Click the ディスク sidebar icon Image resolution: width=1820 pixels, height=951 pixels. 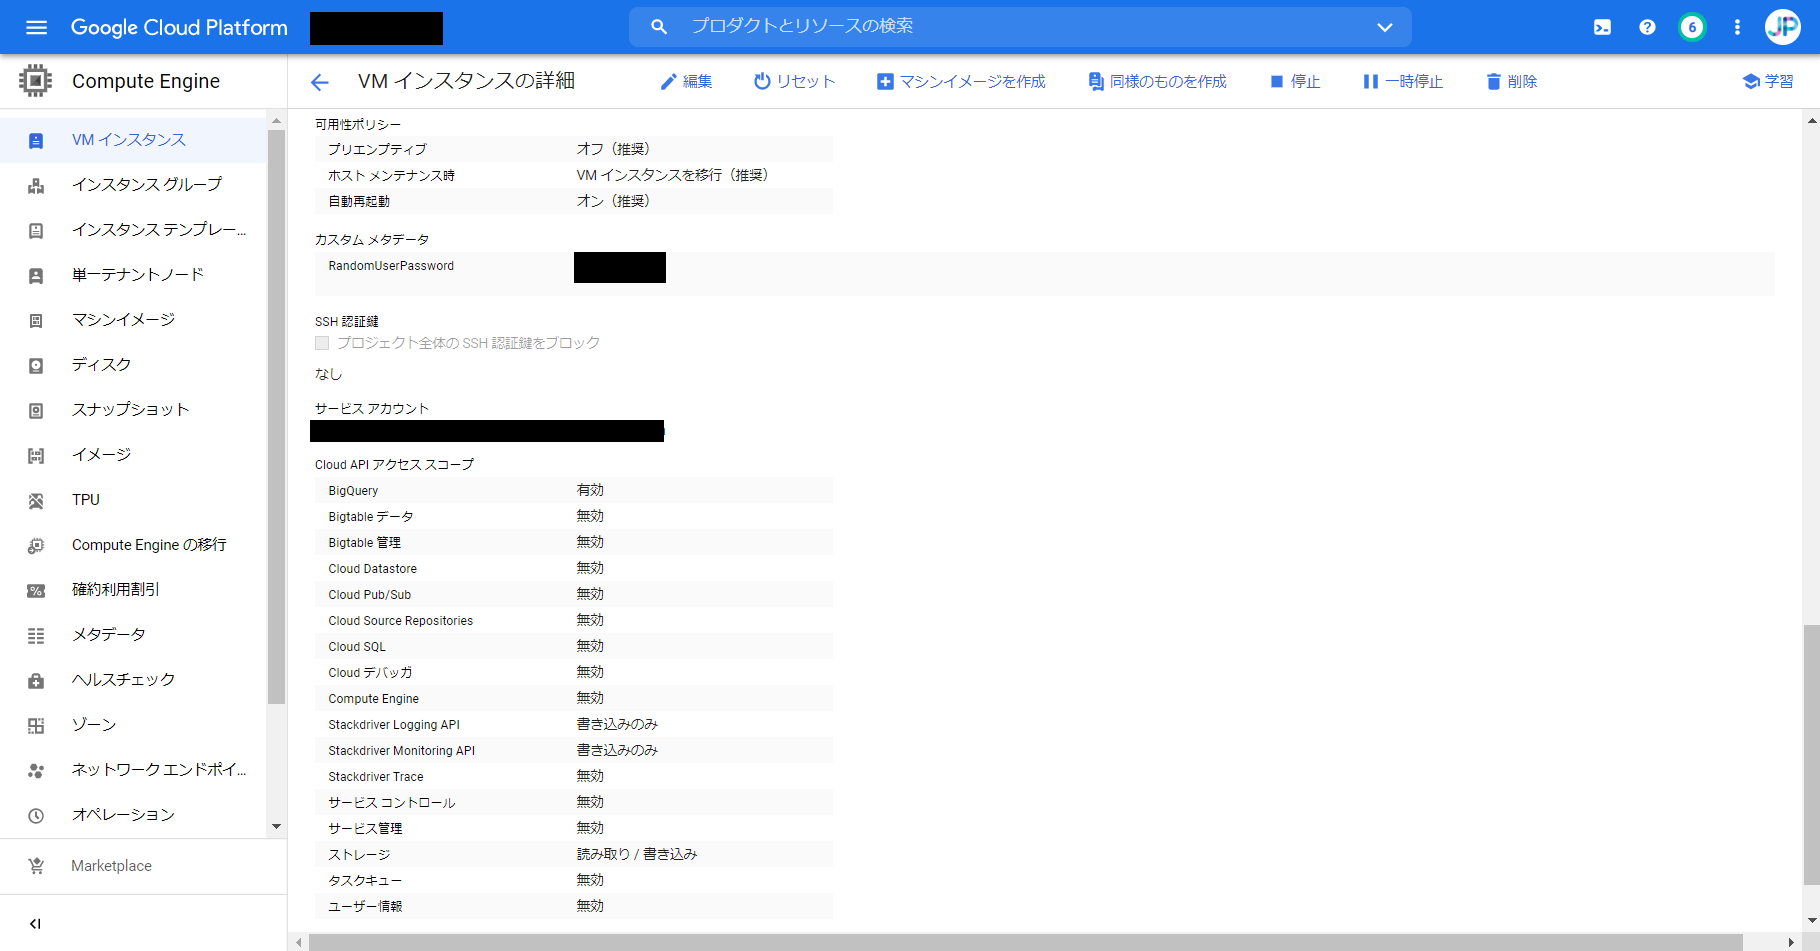36,366
